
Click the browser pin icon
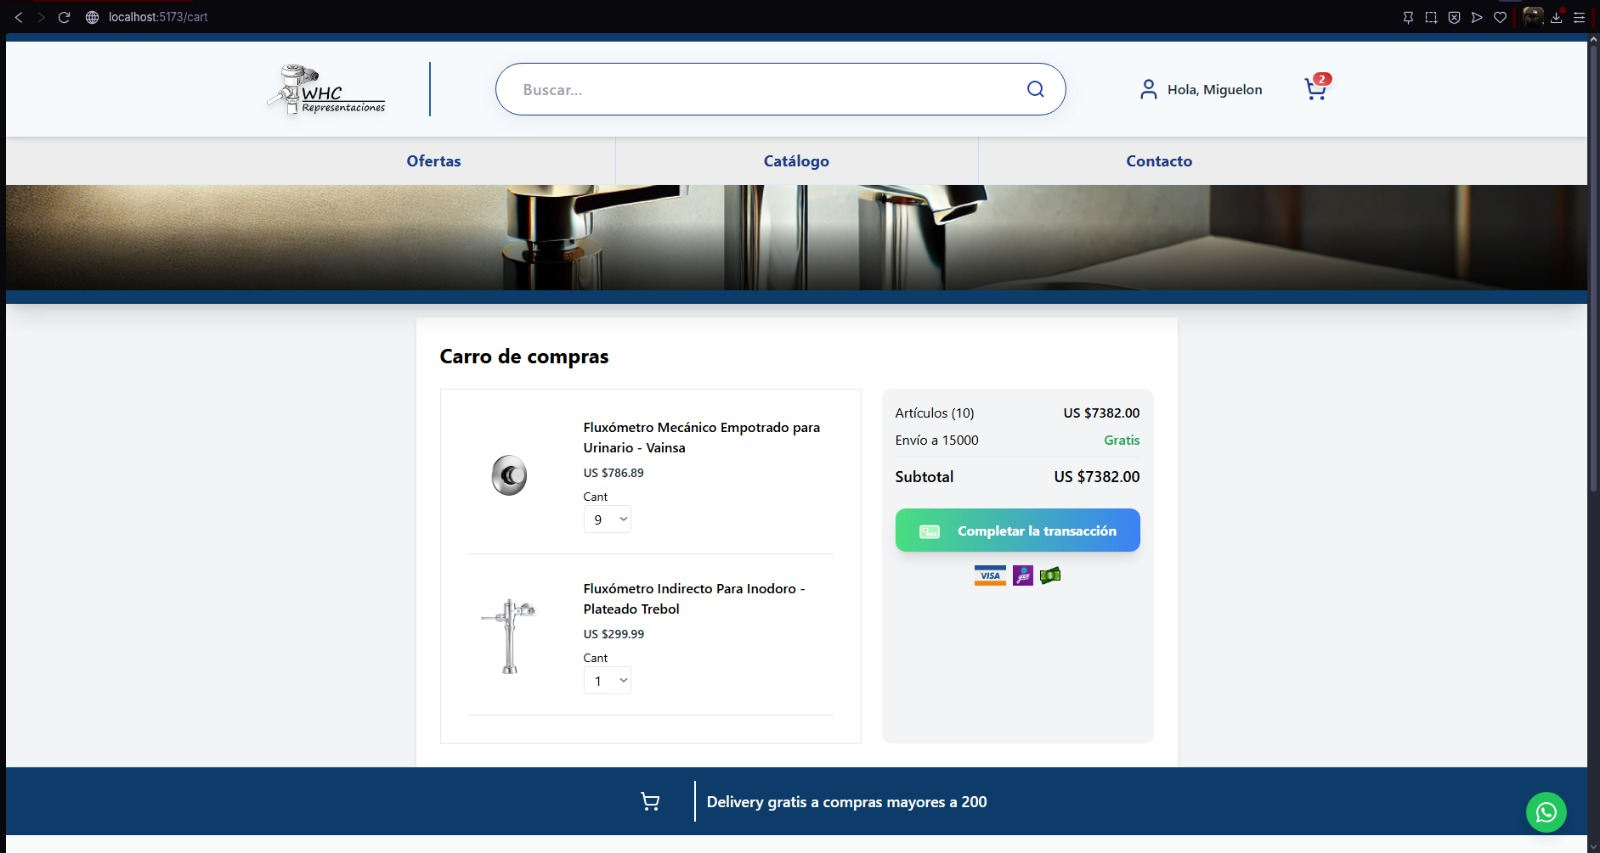[1408, 17]
